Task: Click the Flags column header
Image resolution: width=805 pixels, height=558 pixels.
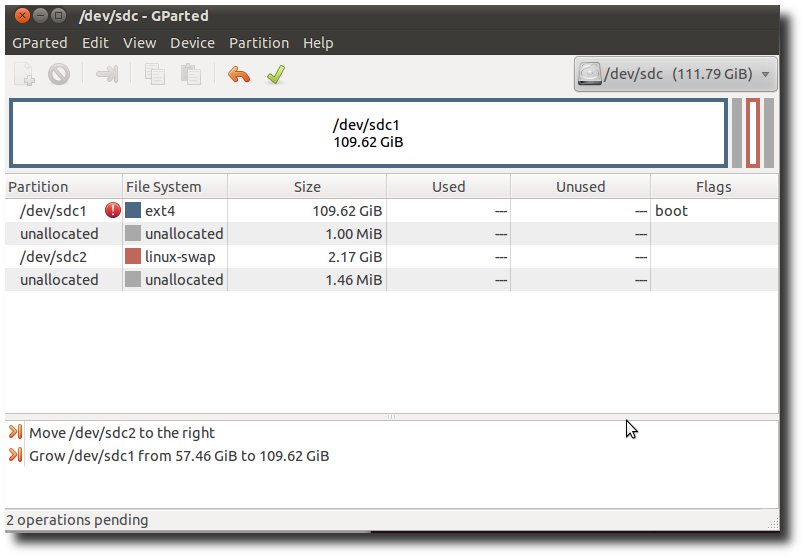Action: click(714, 186)
